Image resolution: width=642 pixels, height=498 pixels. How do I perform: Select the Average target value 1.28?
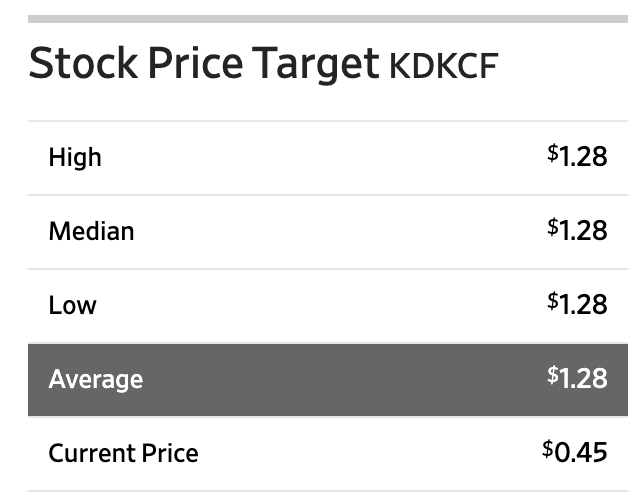584,378
